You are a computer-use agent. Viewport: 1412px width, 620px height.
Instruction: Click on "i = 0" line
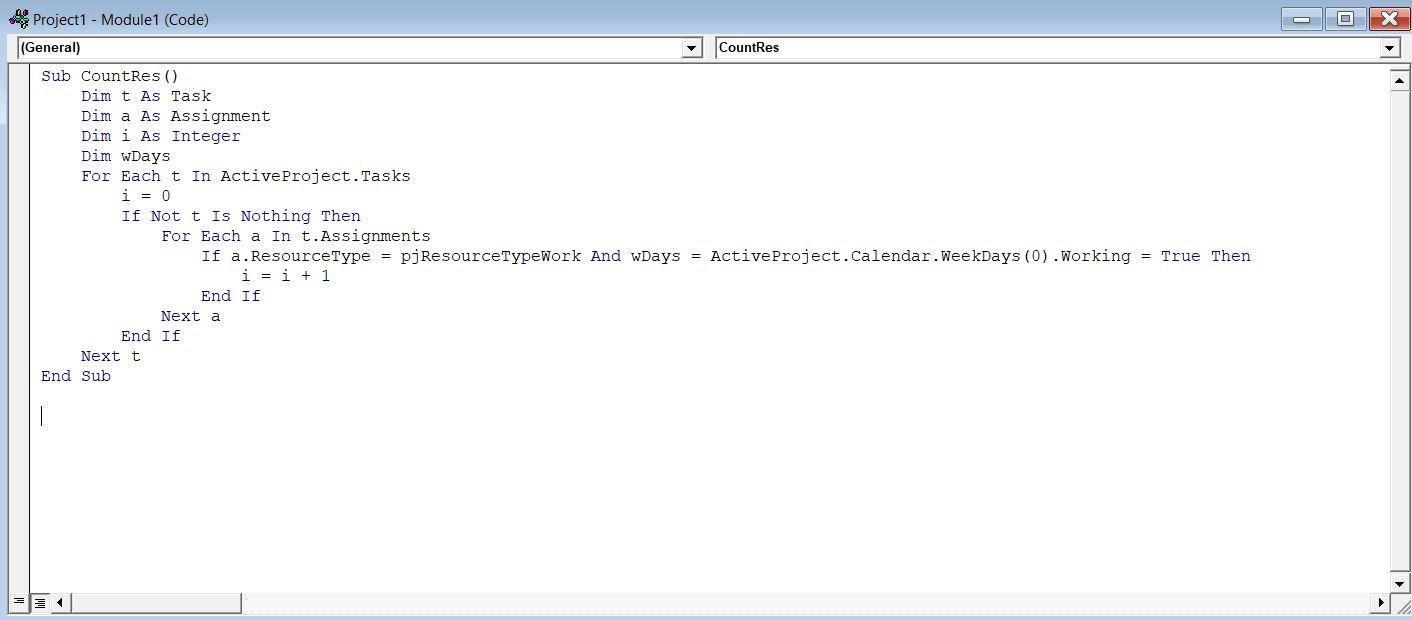click(146, 196)
